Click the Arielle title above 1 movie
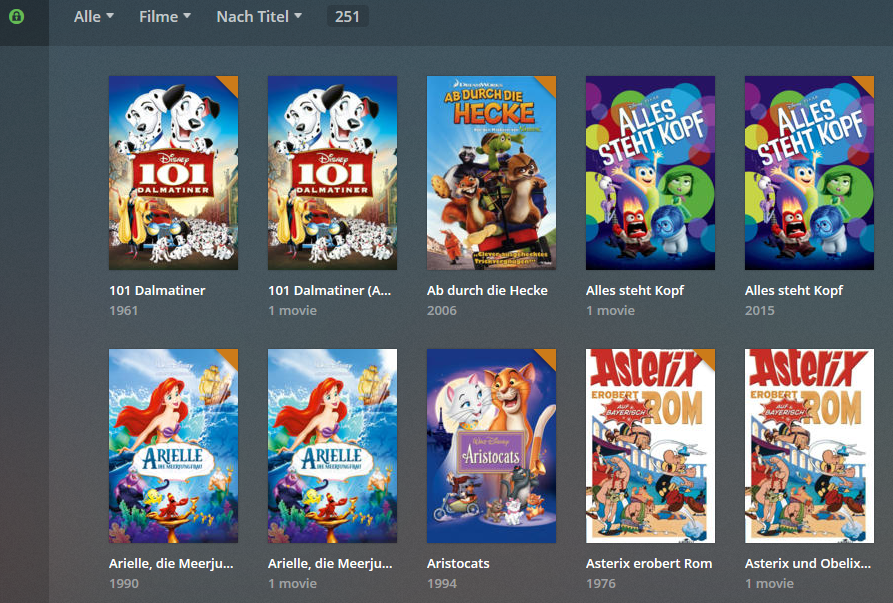The width and height of the screenshot is (893, 603). [x=330, y=564]
